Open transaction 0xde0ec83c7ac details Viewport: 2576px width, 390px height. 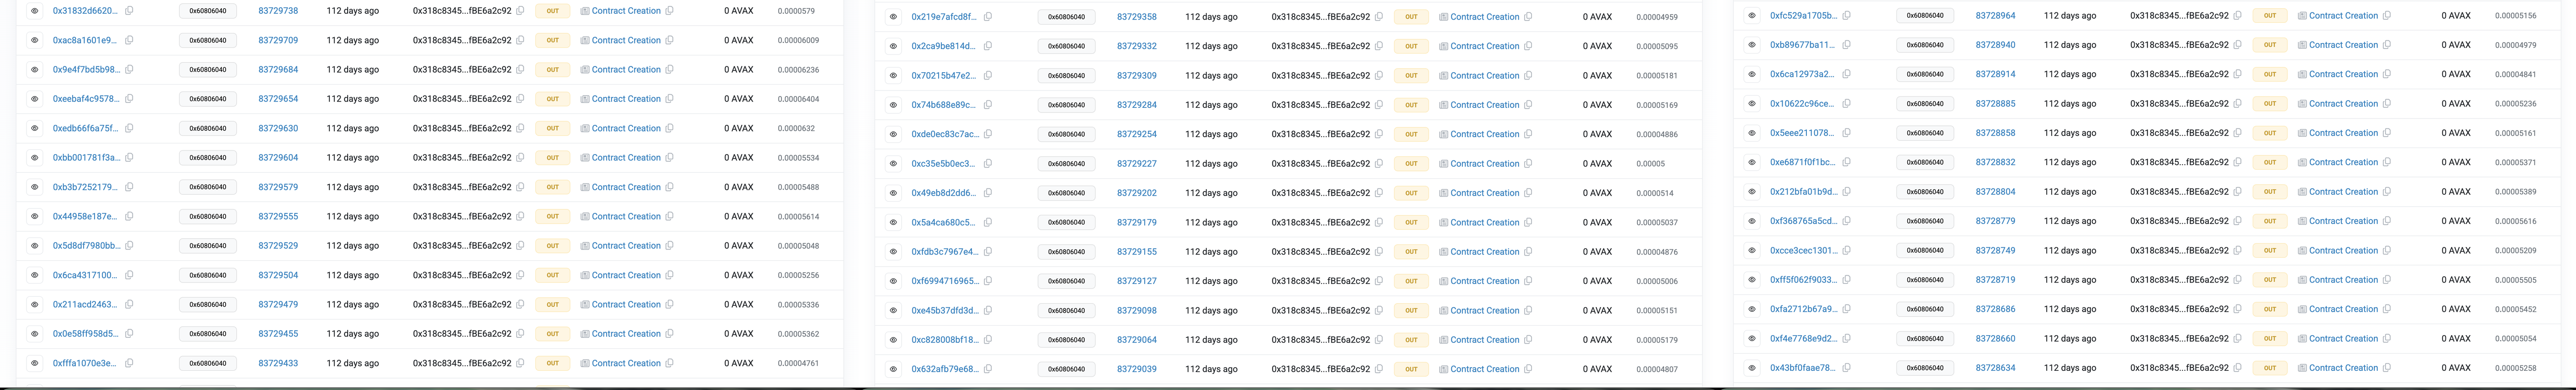[945, 134]
